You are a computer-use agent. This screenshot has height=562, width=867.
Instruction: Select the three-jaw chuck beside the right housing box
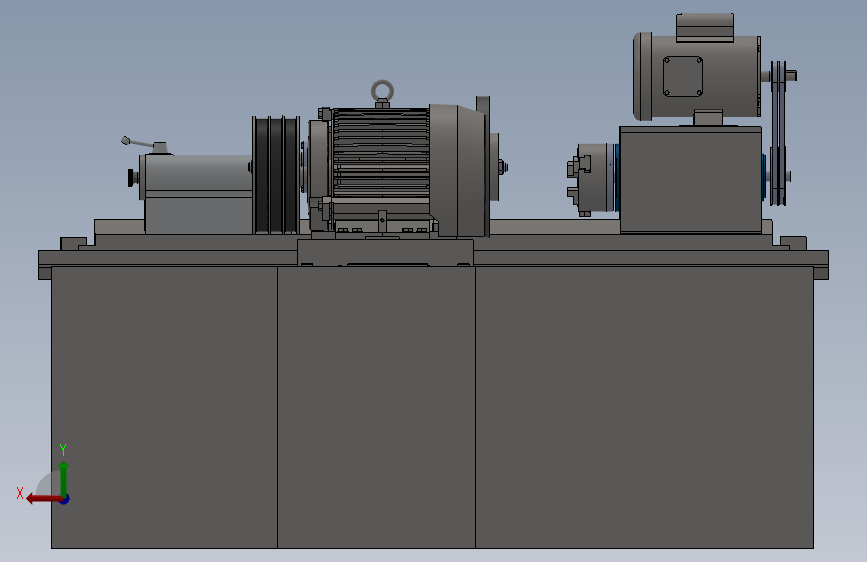(593, 179)
